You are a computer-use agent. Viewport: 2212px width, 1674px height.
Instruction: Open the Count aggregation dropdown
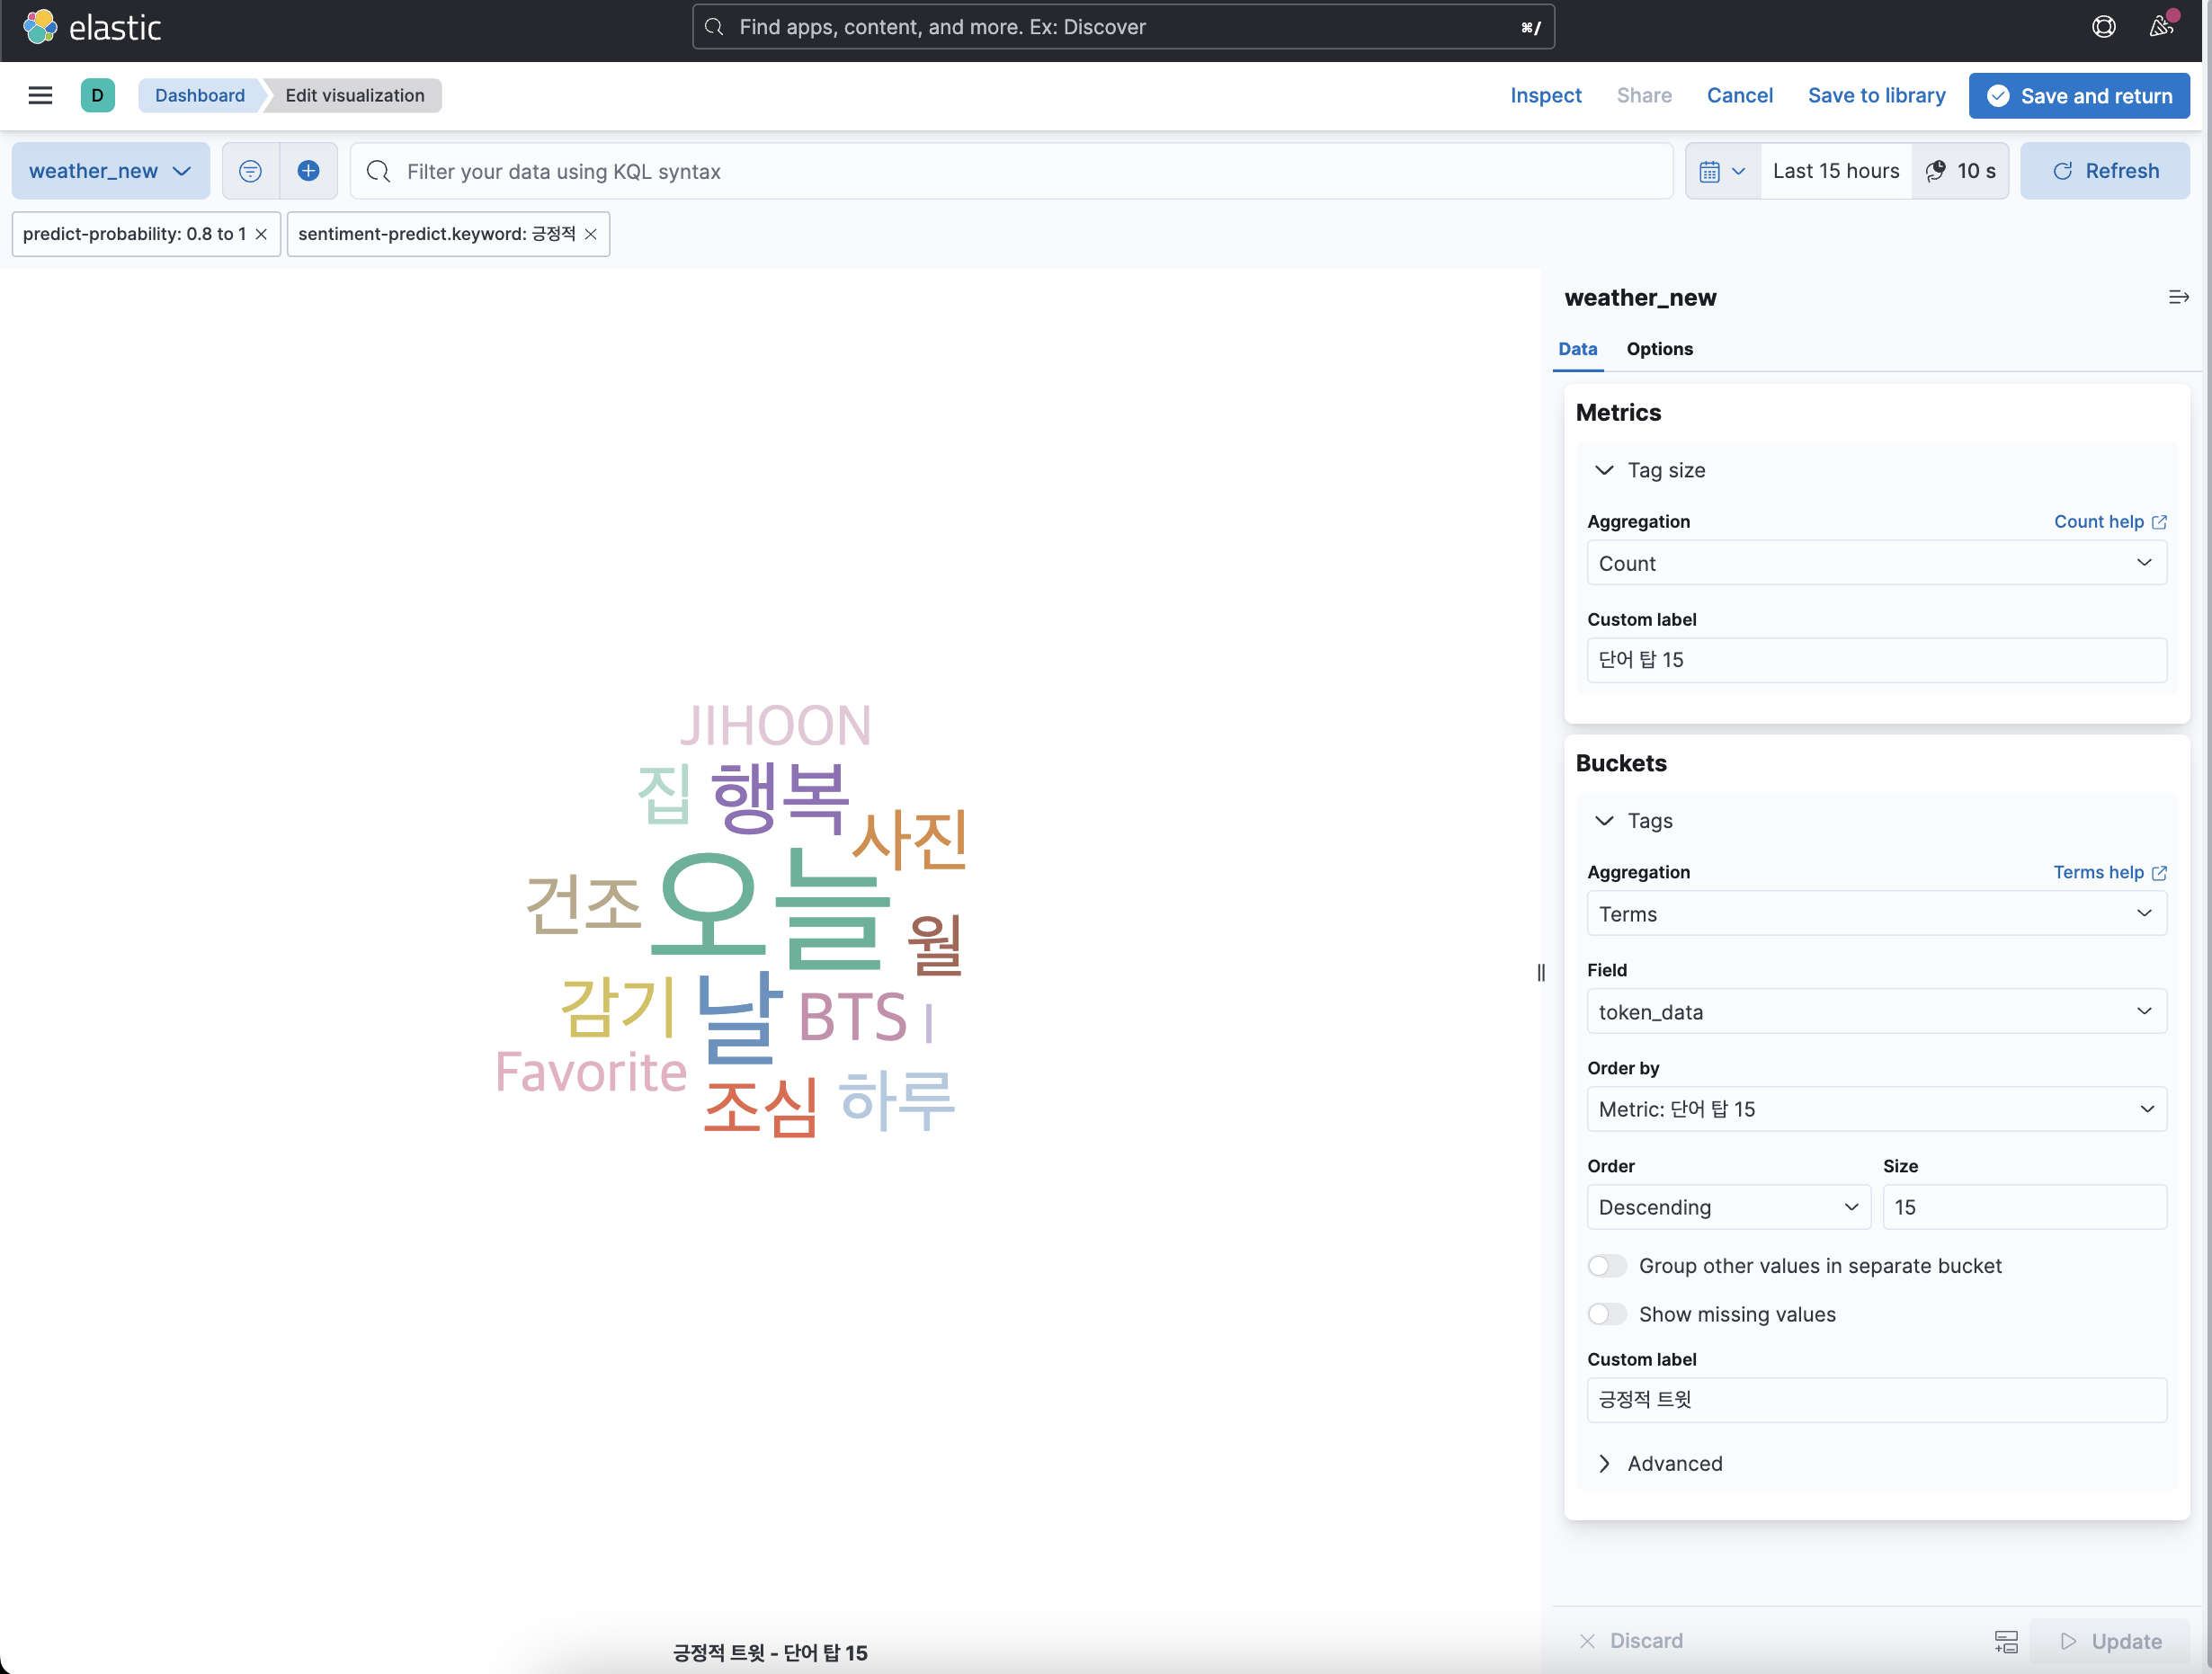point(1876,563)
